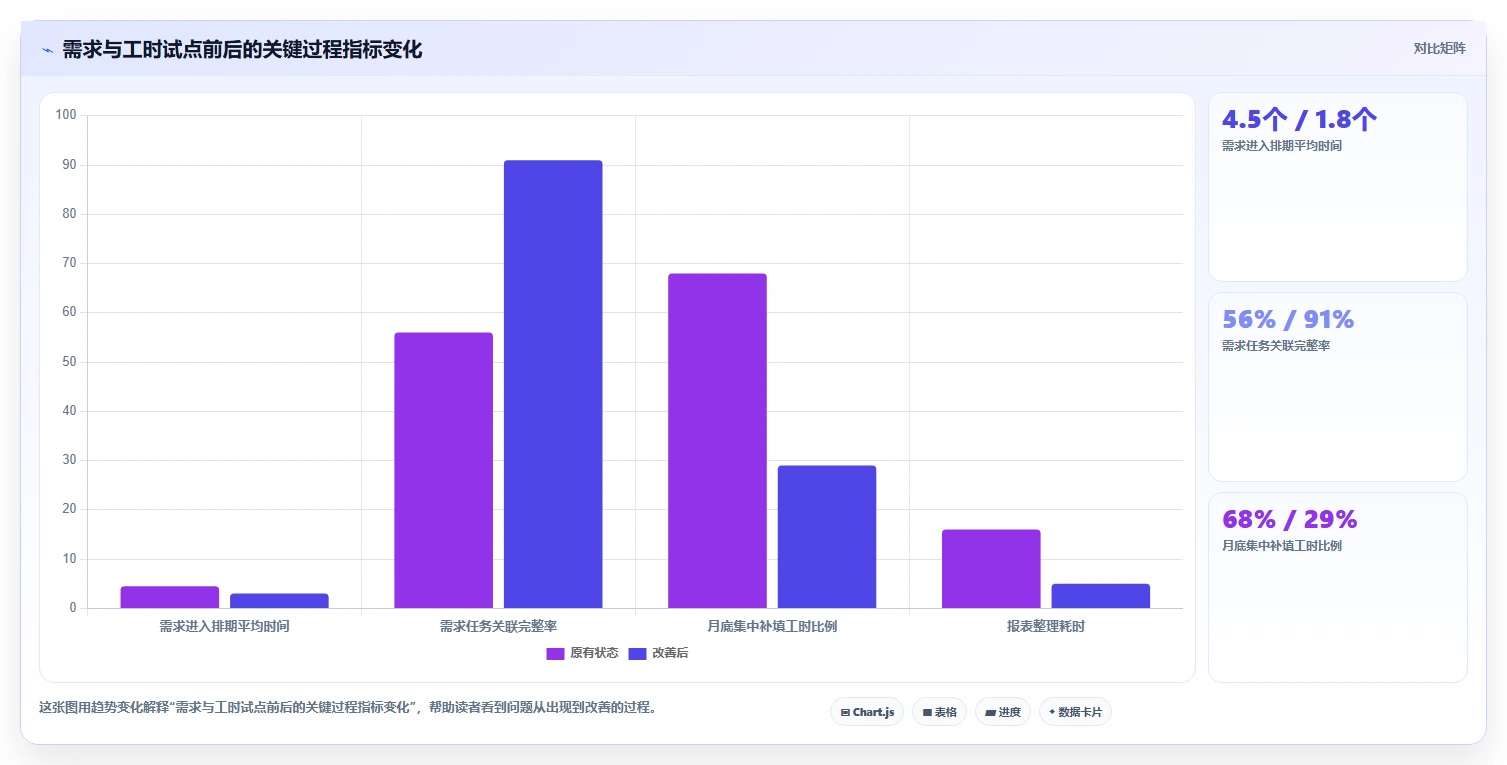The image size is (1507, 765).
Task: Click the 对比矩阵 label in the header
Action: pyautogui.click(x=1439, y=48)
